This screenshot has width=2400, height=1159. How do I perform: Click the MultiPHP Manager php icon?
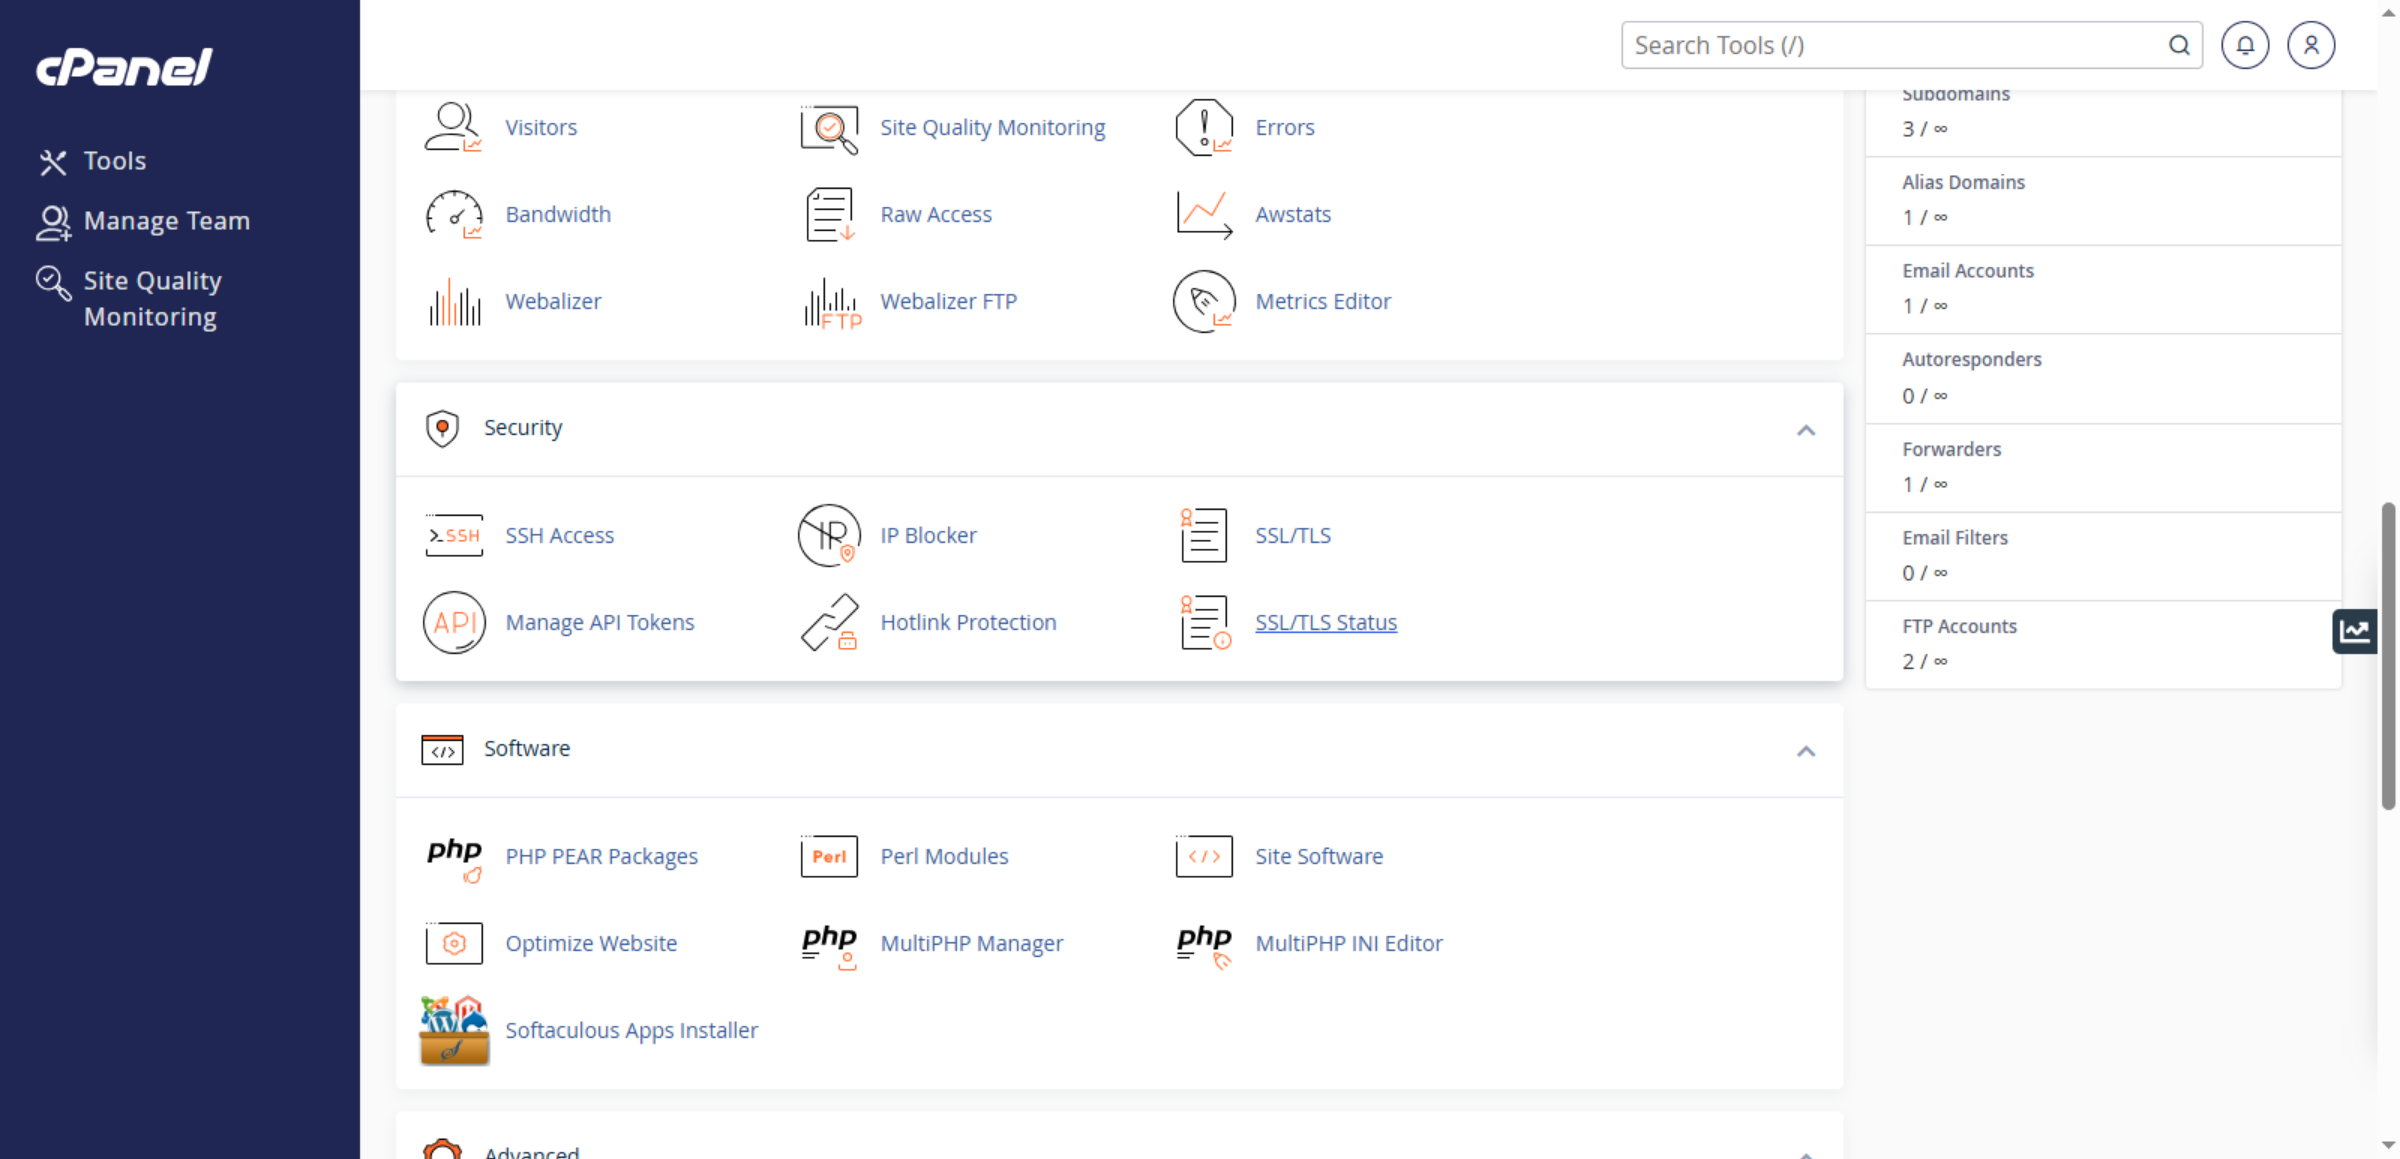coord(829,943)
